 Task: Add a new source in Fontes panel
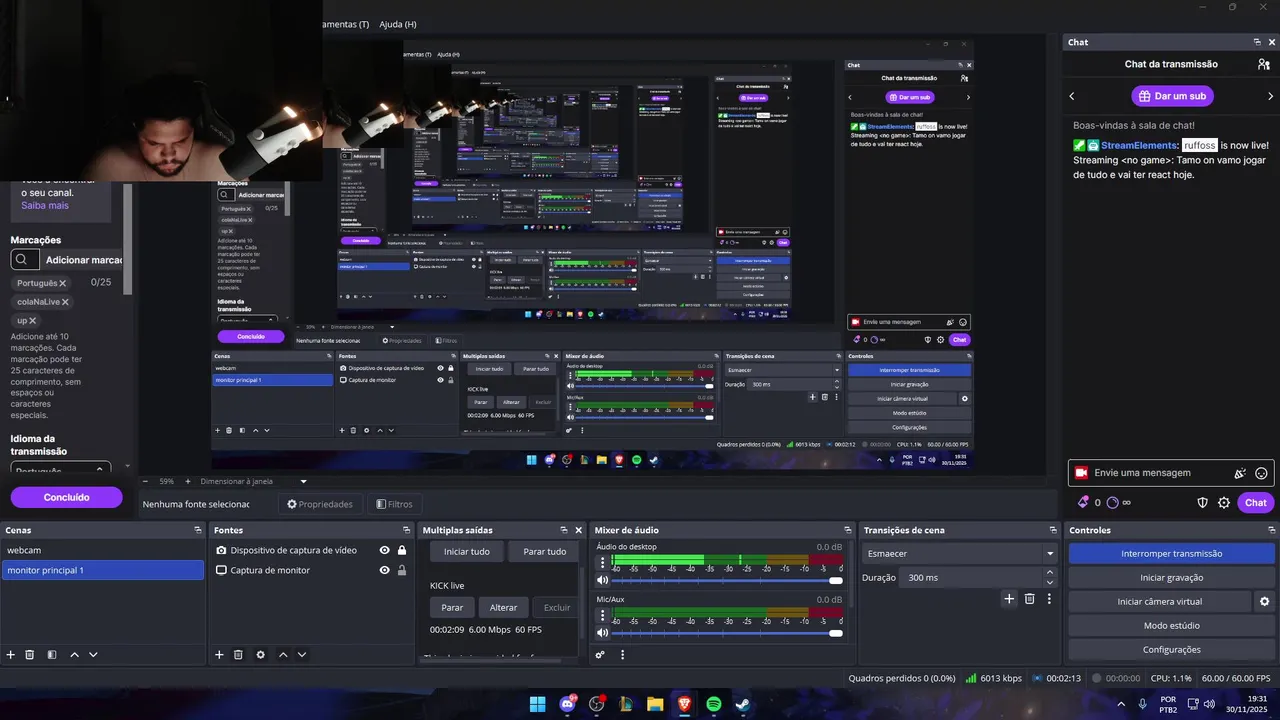coord(219,655)
